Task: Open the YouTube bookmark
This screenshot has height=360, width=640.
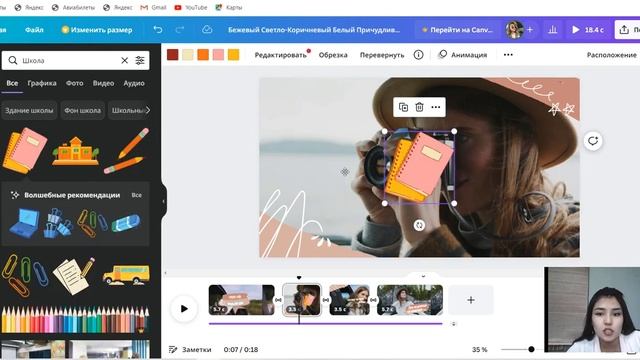Action: (191, 7)
